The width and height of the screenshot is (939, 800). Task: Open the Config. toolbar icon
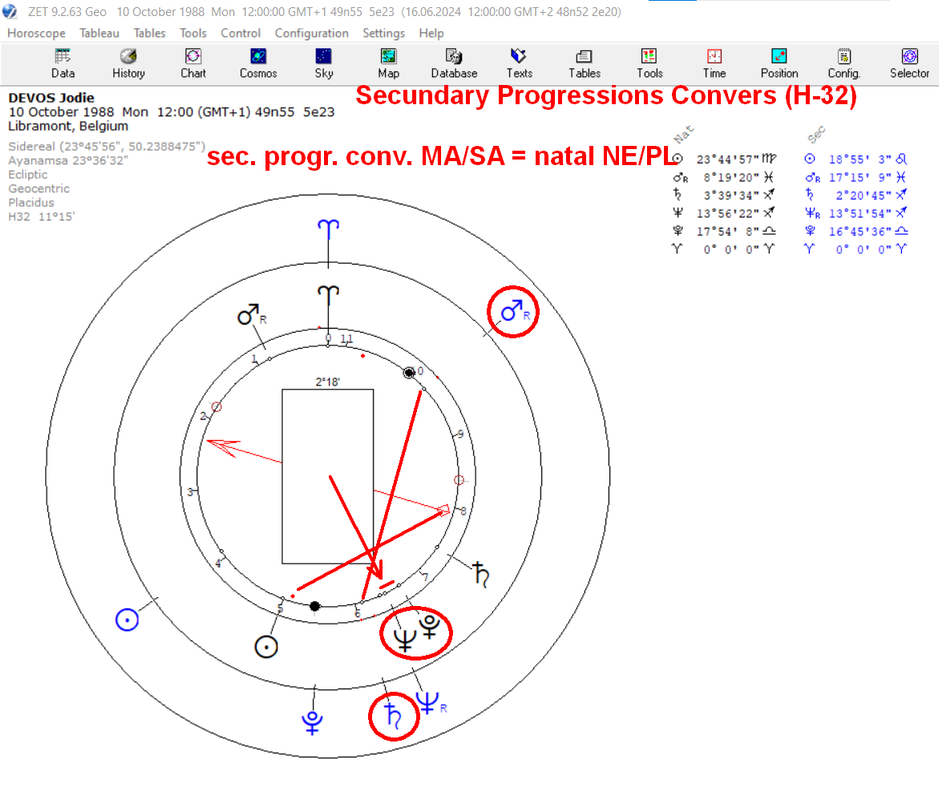point(844,64)
